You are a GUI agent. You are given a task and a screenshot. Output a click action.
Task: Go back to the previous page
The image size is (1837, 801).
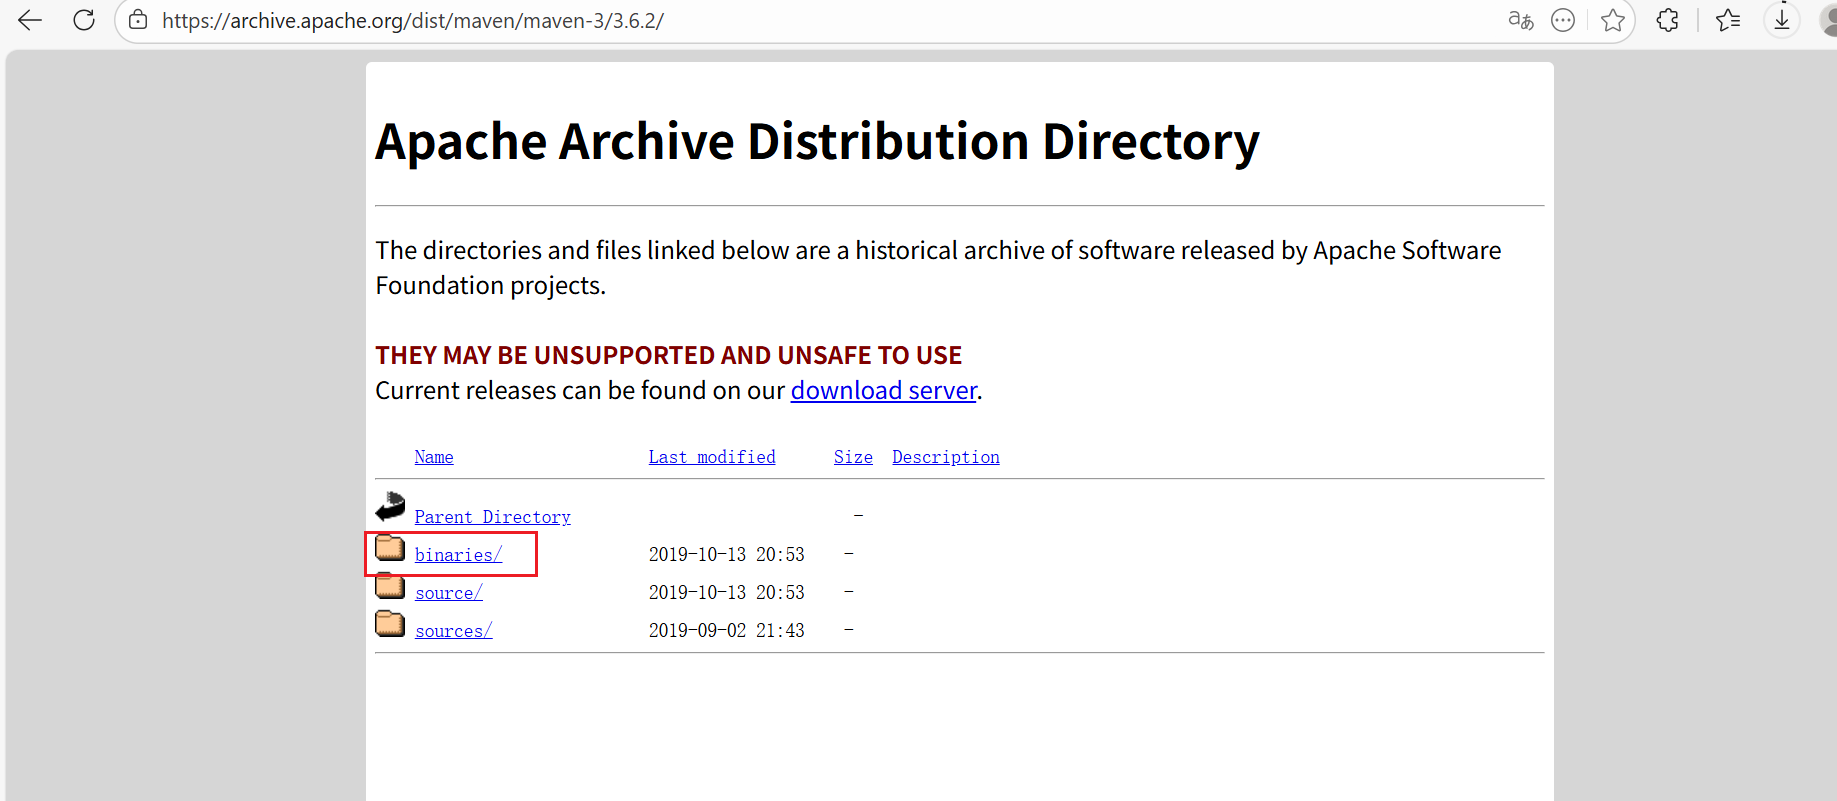click(30, 20)
